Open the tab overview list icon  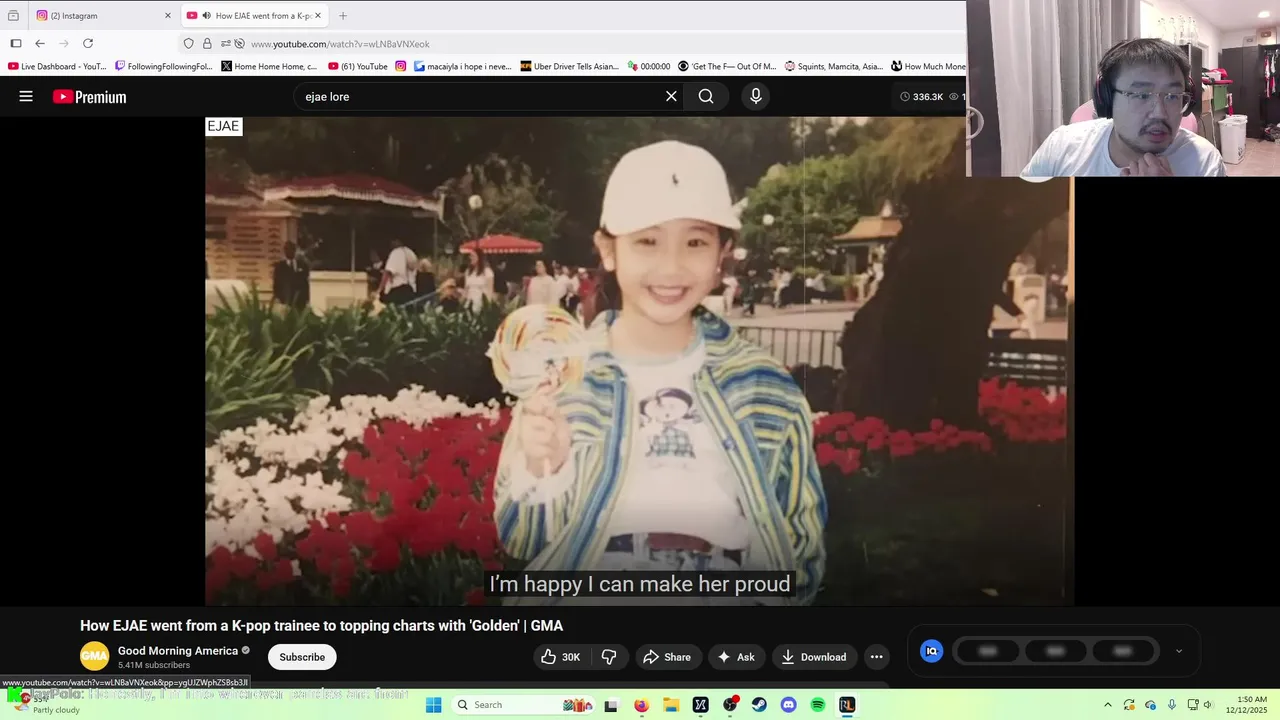click(x=13, y=15)
